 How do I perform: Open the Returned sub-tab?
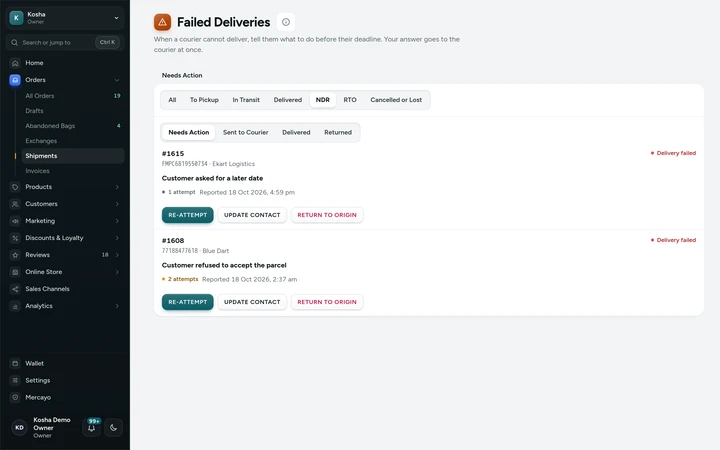tap(338, 132)
